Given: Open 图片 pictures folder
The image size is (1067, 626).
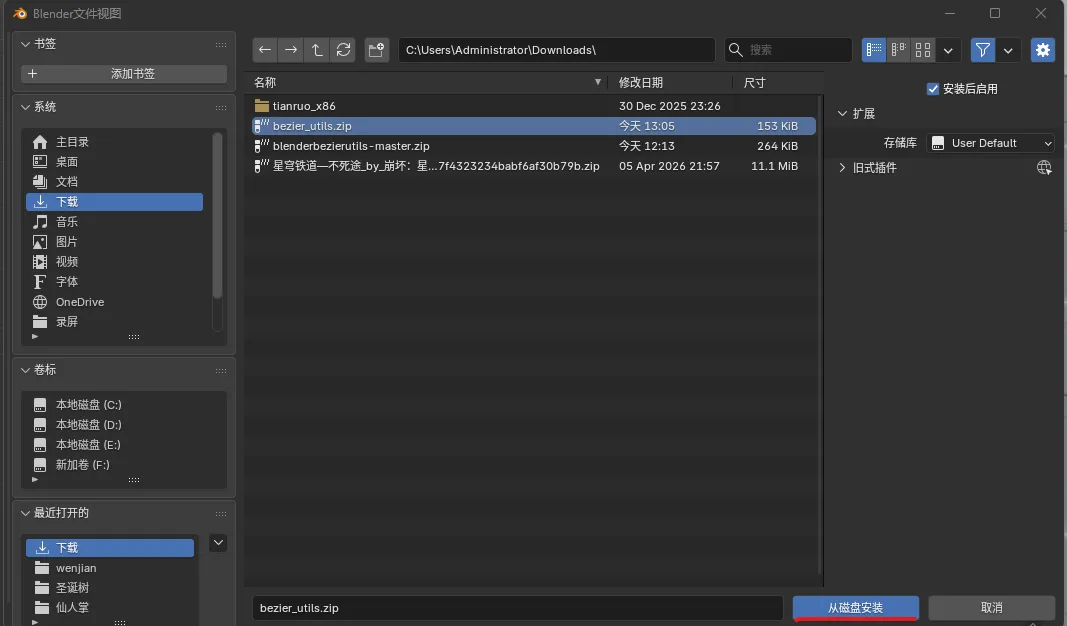Looking at the screenshot, I should click(x=114, y=242).
